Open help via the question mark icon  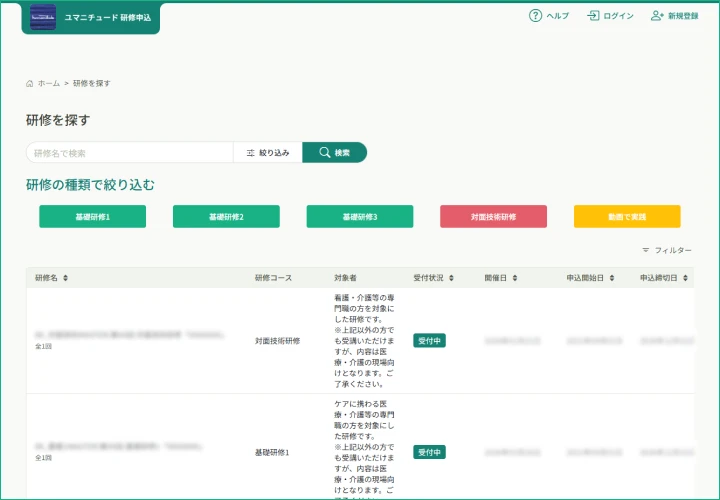(535, 16)
